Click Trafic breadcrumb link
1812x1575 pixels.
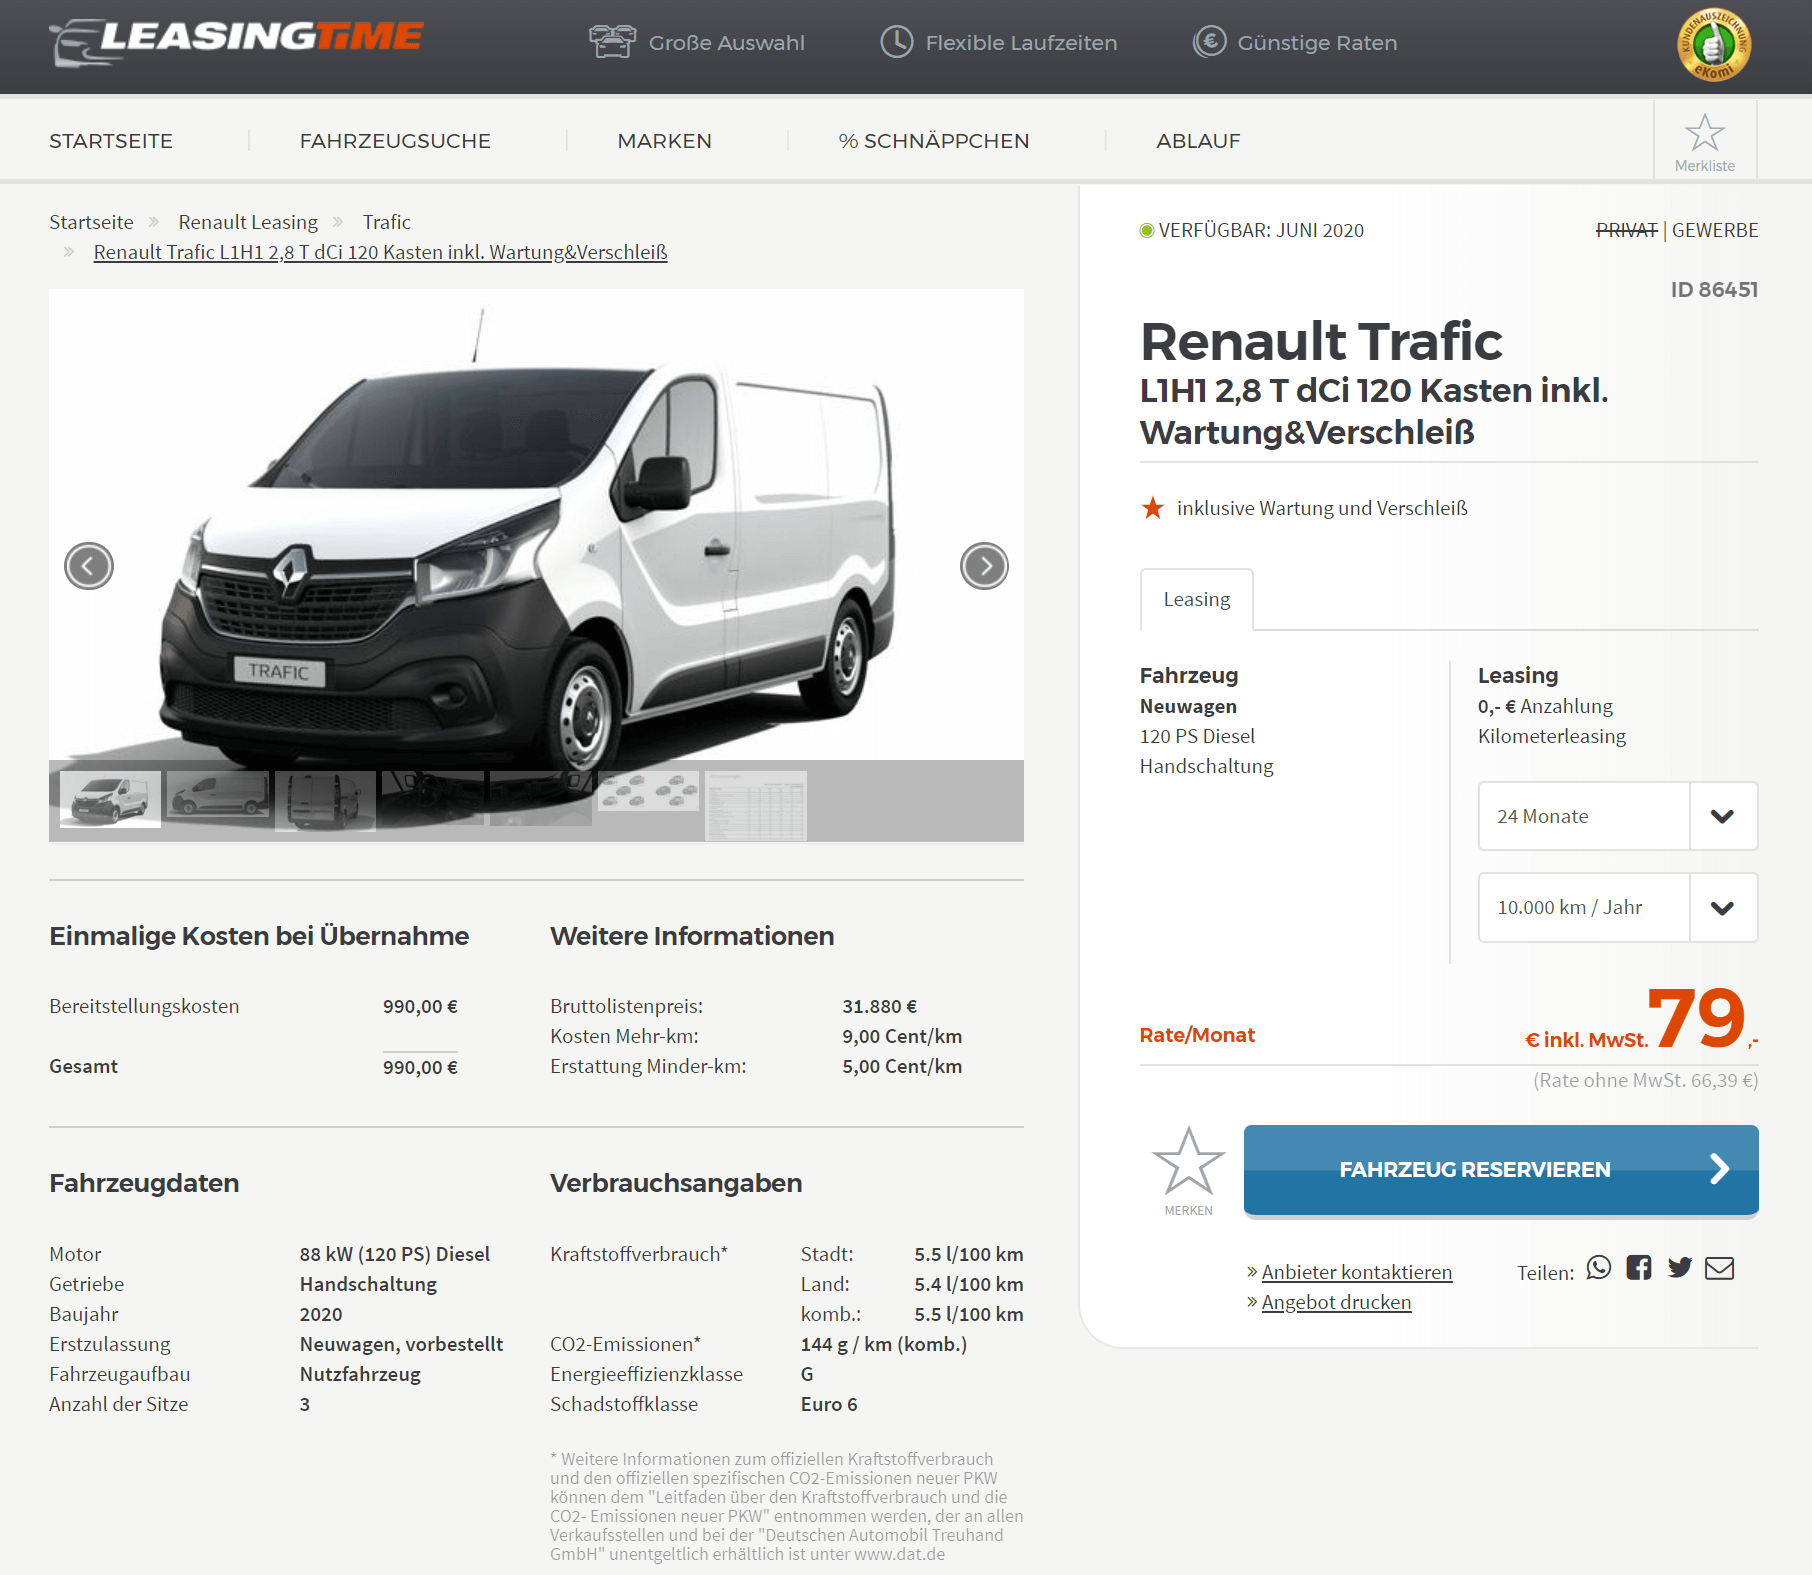[x=387, y=222]
